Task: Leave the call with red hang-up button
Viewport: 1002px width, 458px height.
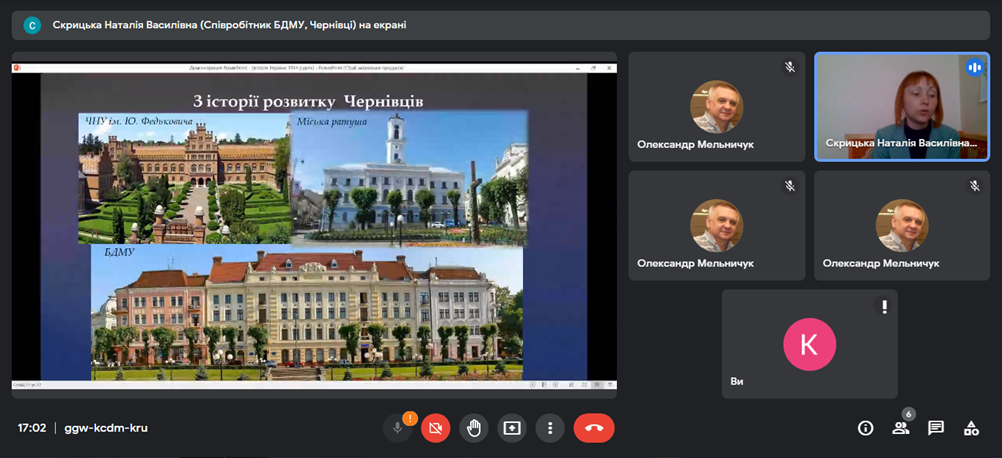Action: 594,428
